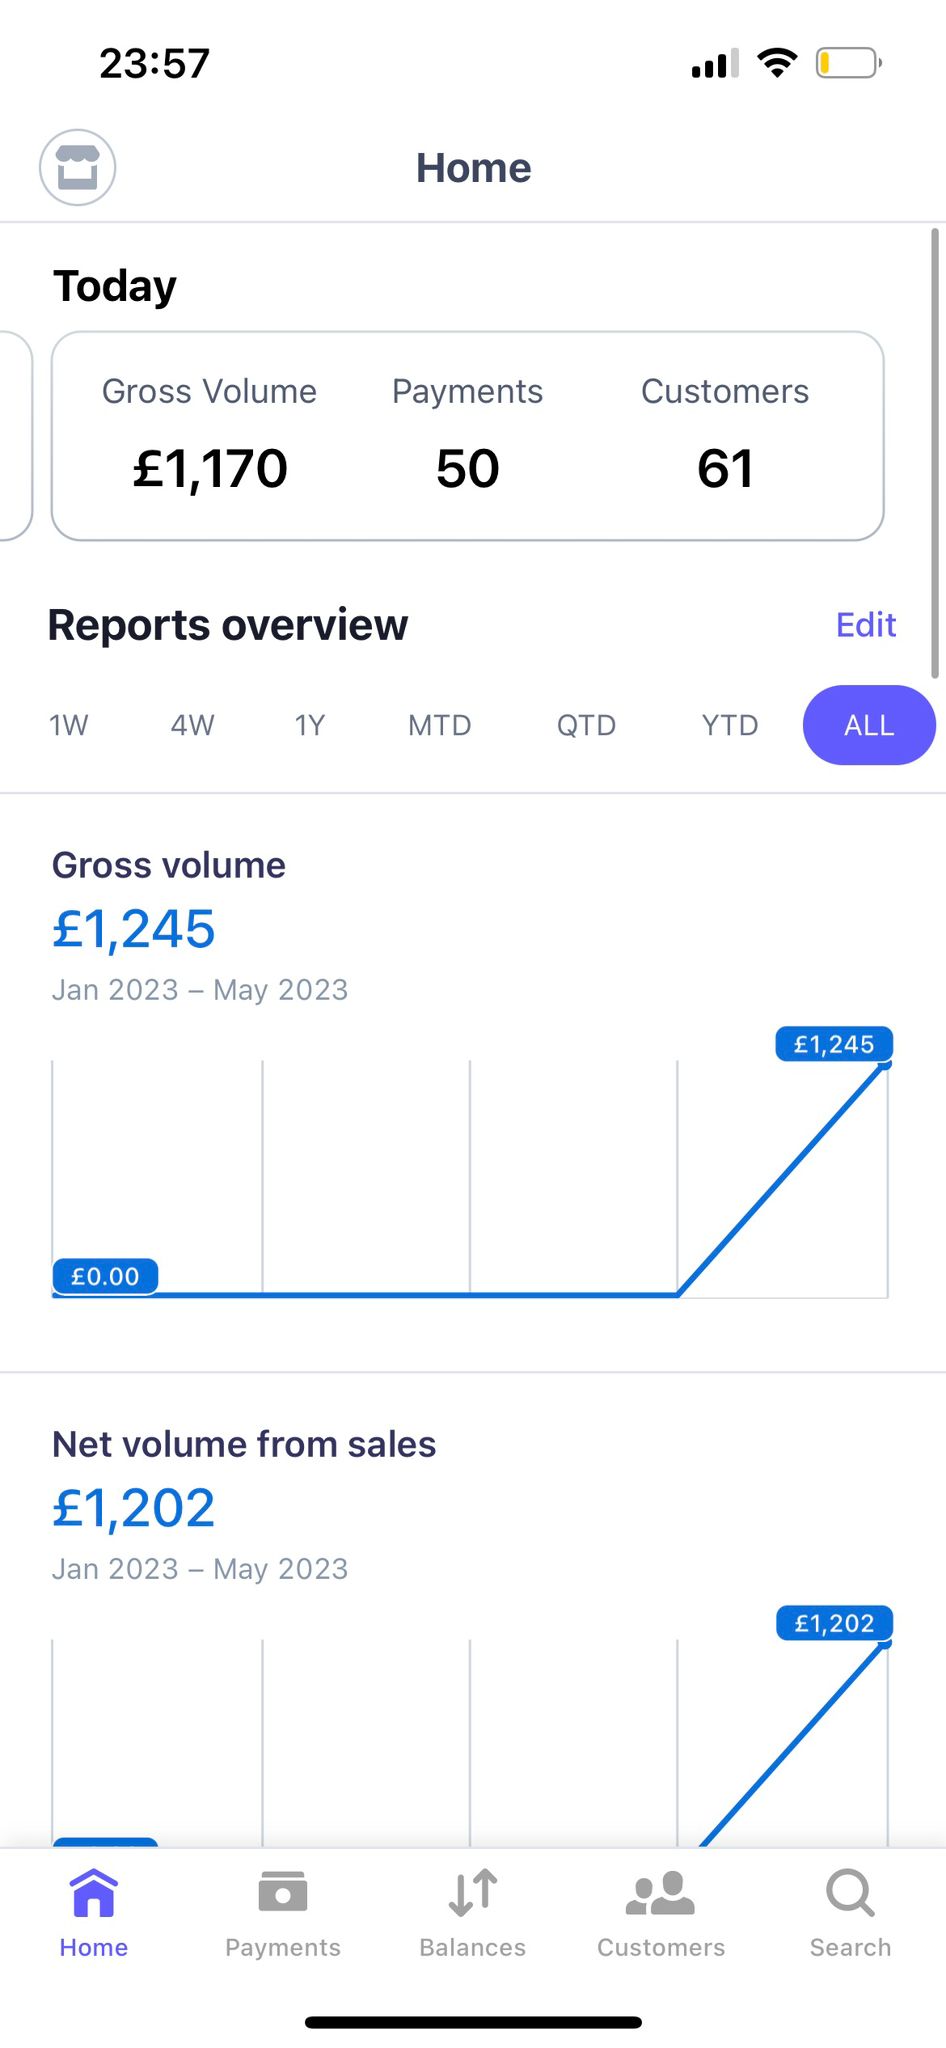View Balances via the arrows icon
The width and height of the screenshot is (946, 2048).
click(x=472, y=1892)
